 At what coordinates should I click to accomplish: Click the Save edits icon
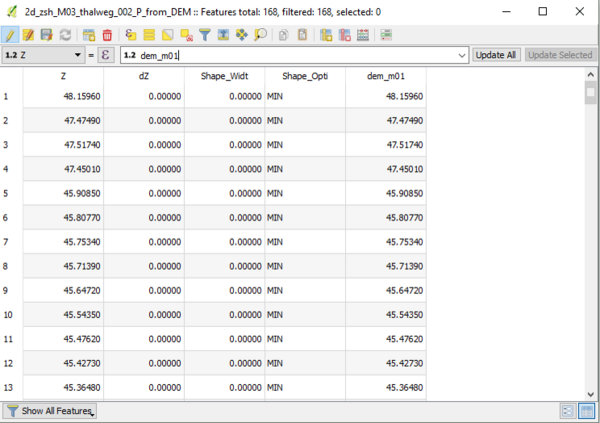[45, 35]
